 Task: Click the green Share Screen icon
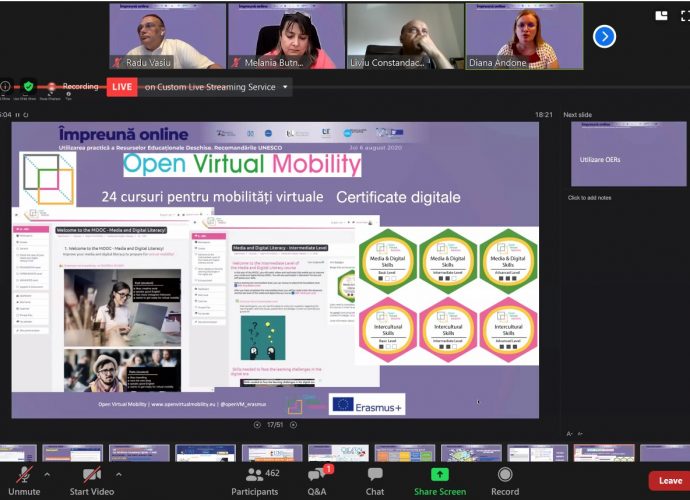pyautogui.click(x=440, y=474)
